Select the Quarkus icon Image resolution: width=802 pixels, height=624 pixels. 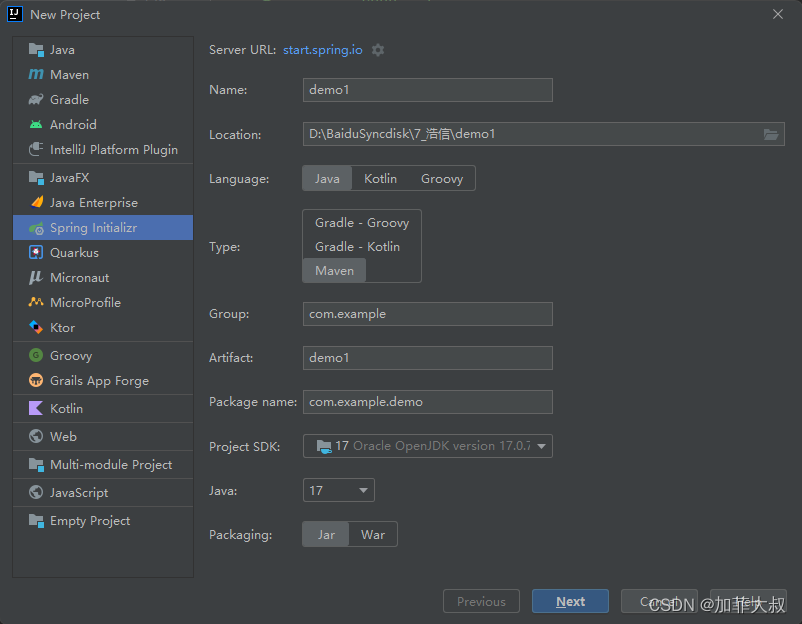point(36,253)
